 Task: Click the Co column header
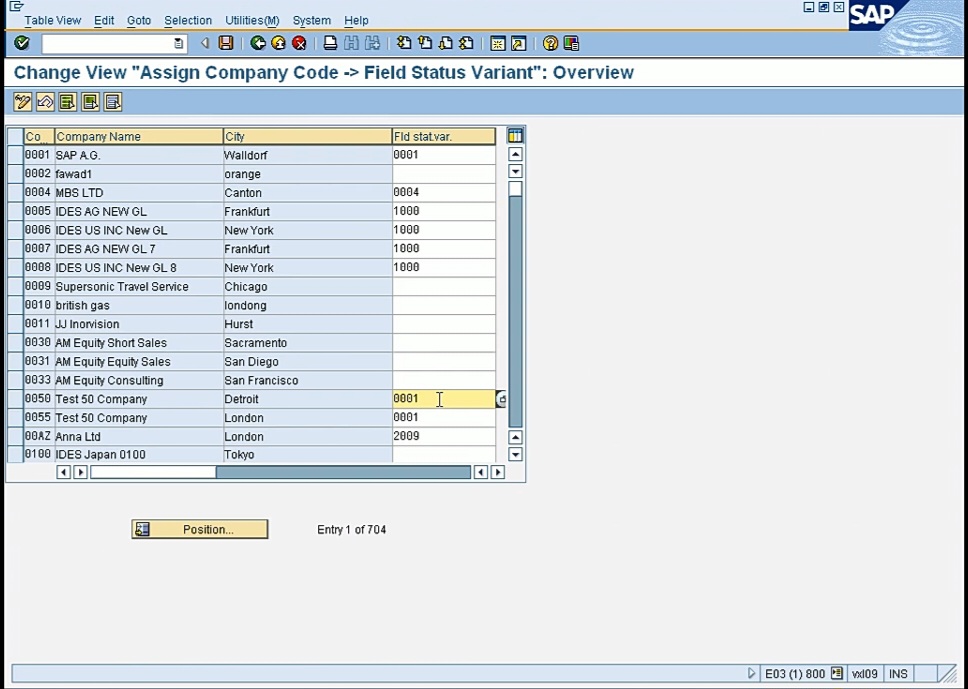[39, 136]
